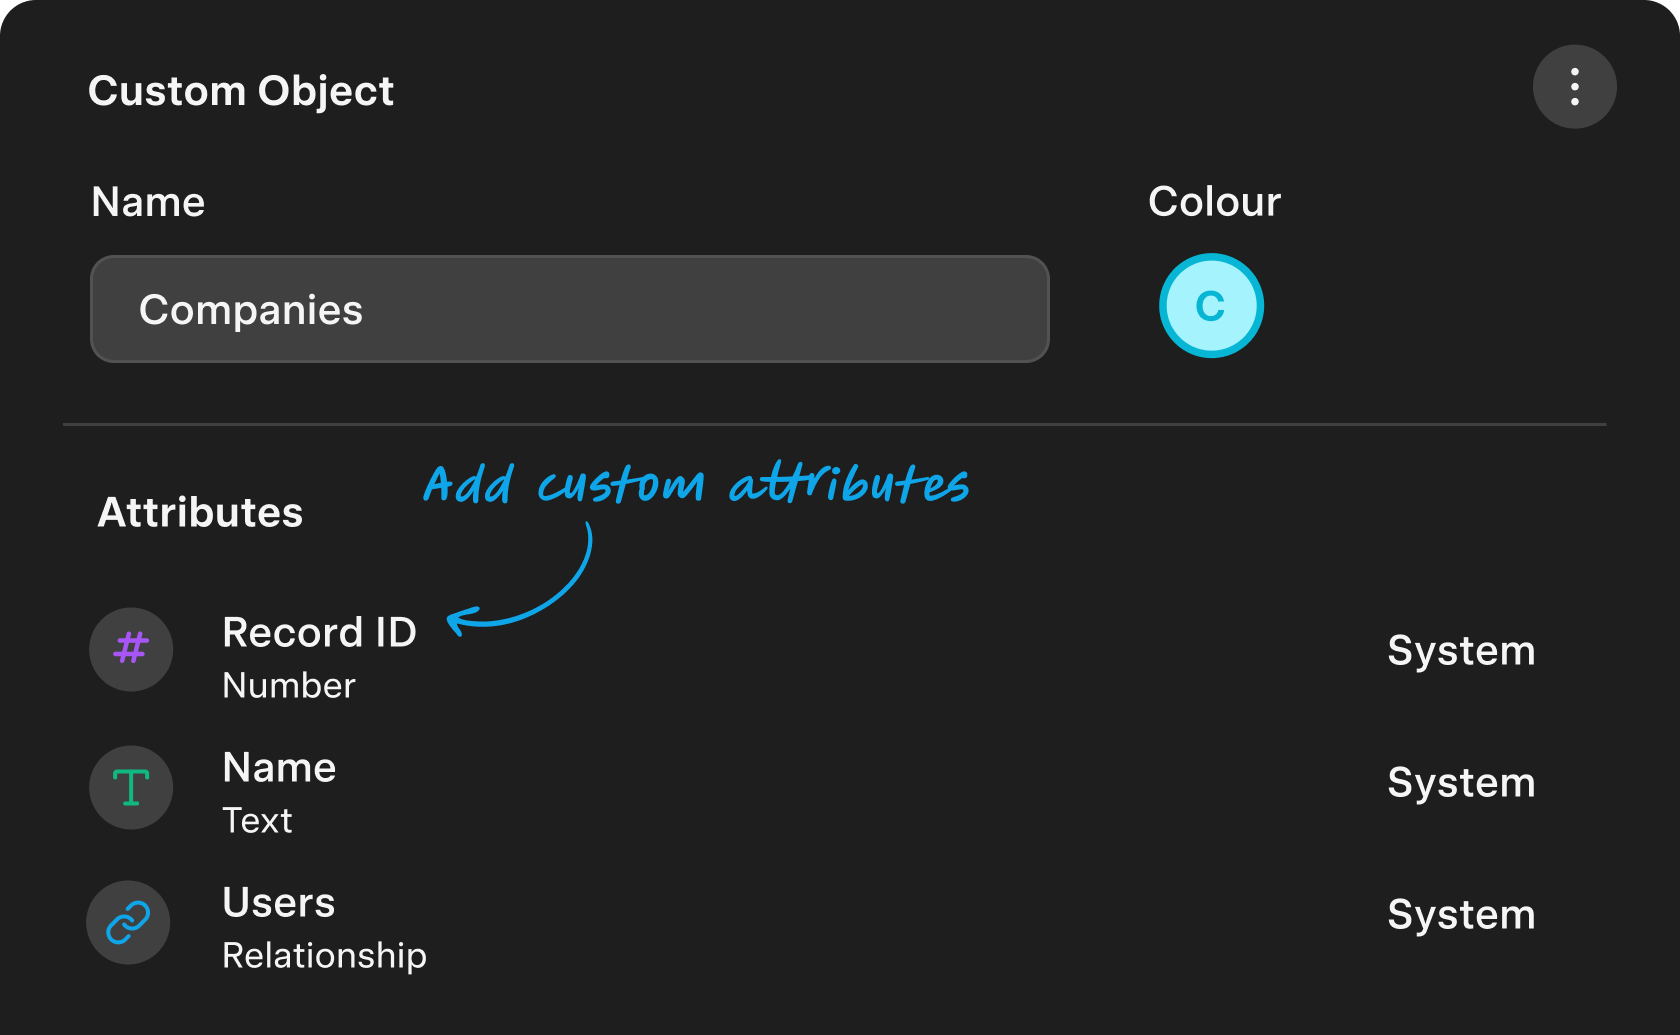Select the Record ID attribute title
1680x1035 pixels.
tap(319, 633)
